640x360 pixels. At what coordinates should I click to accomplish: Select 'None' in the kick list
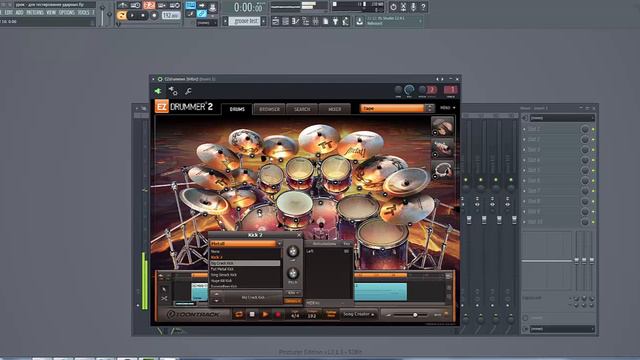click(x=245, y=252)
